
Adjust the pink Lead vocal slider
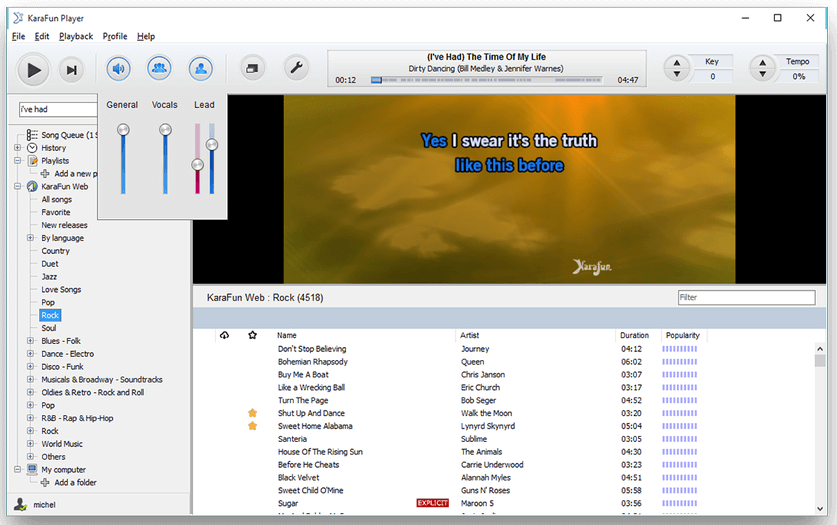click(198, 165)
